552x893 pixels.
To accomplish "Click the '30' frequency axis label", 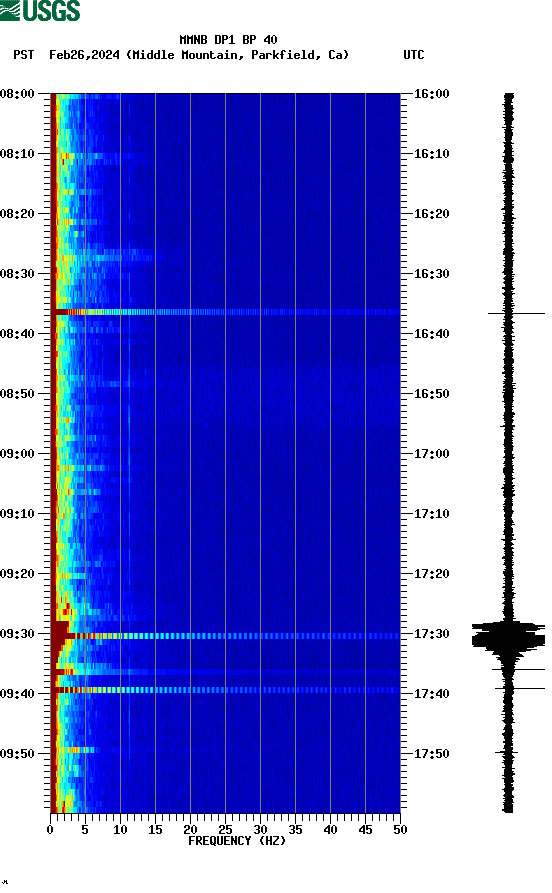I will [260, 830].
